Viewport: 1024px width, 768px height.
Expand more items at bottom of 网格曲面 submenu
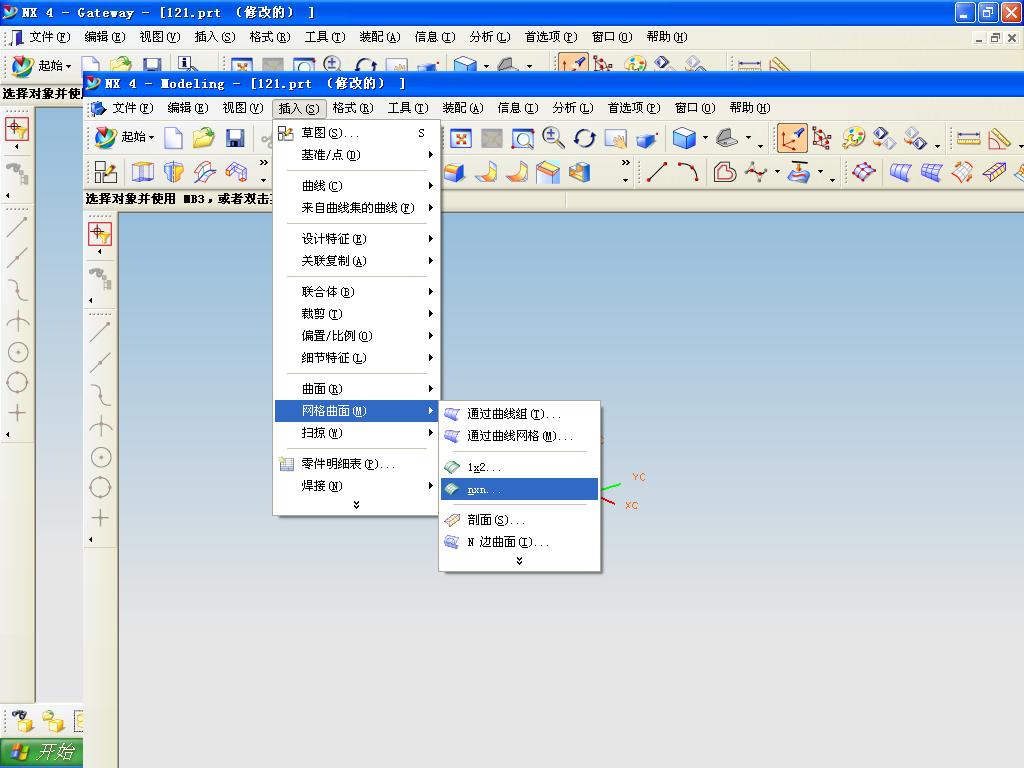pos(519,561)
